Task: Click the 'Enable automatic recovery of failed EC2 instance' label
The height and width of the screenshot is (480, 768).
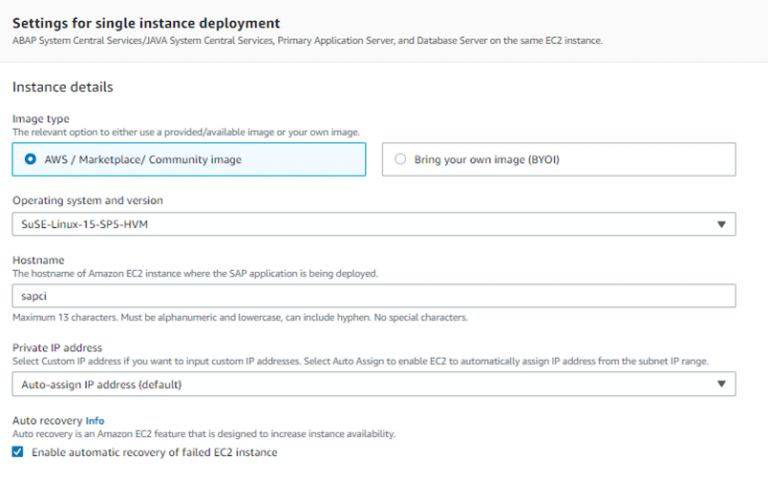Action: click(154, 452)
